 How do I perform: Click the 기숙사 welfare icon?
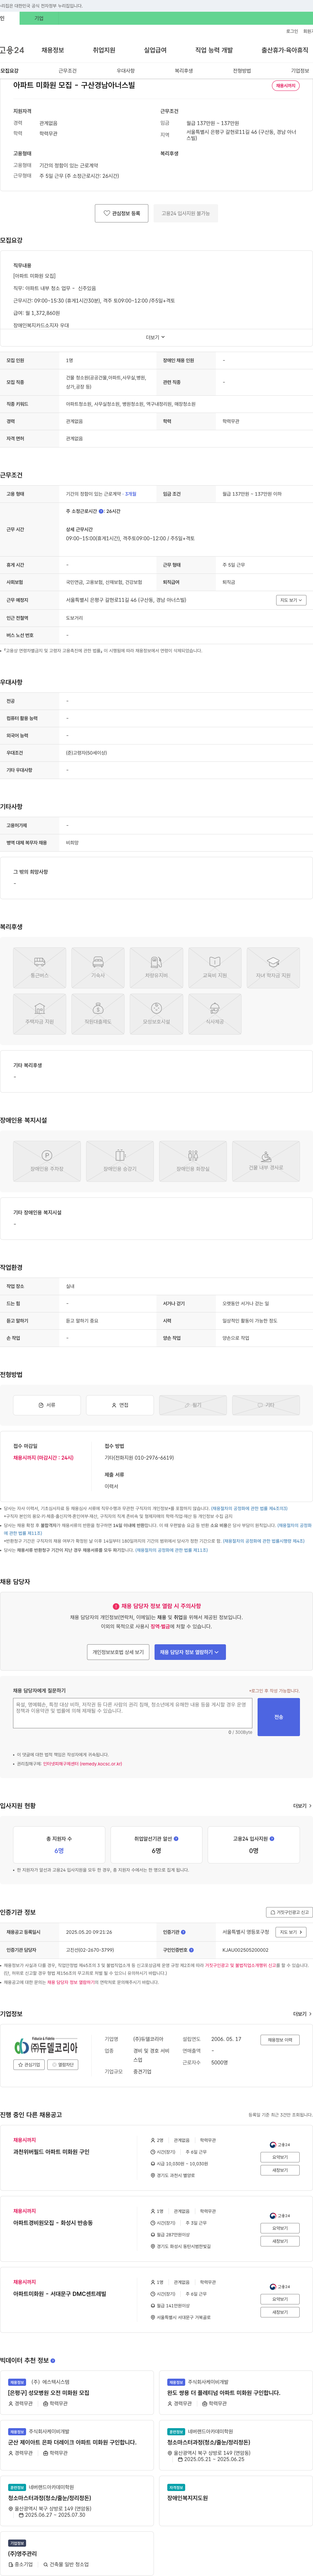98,968
